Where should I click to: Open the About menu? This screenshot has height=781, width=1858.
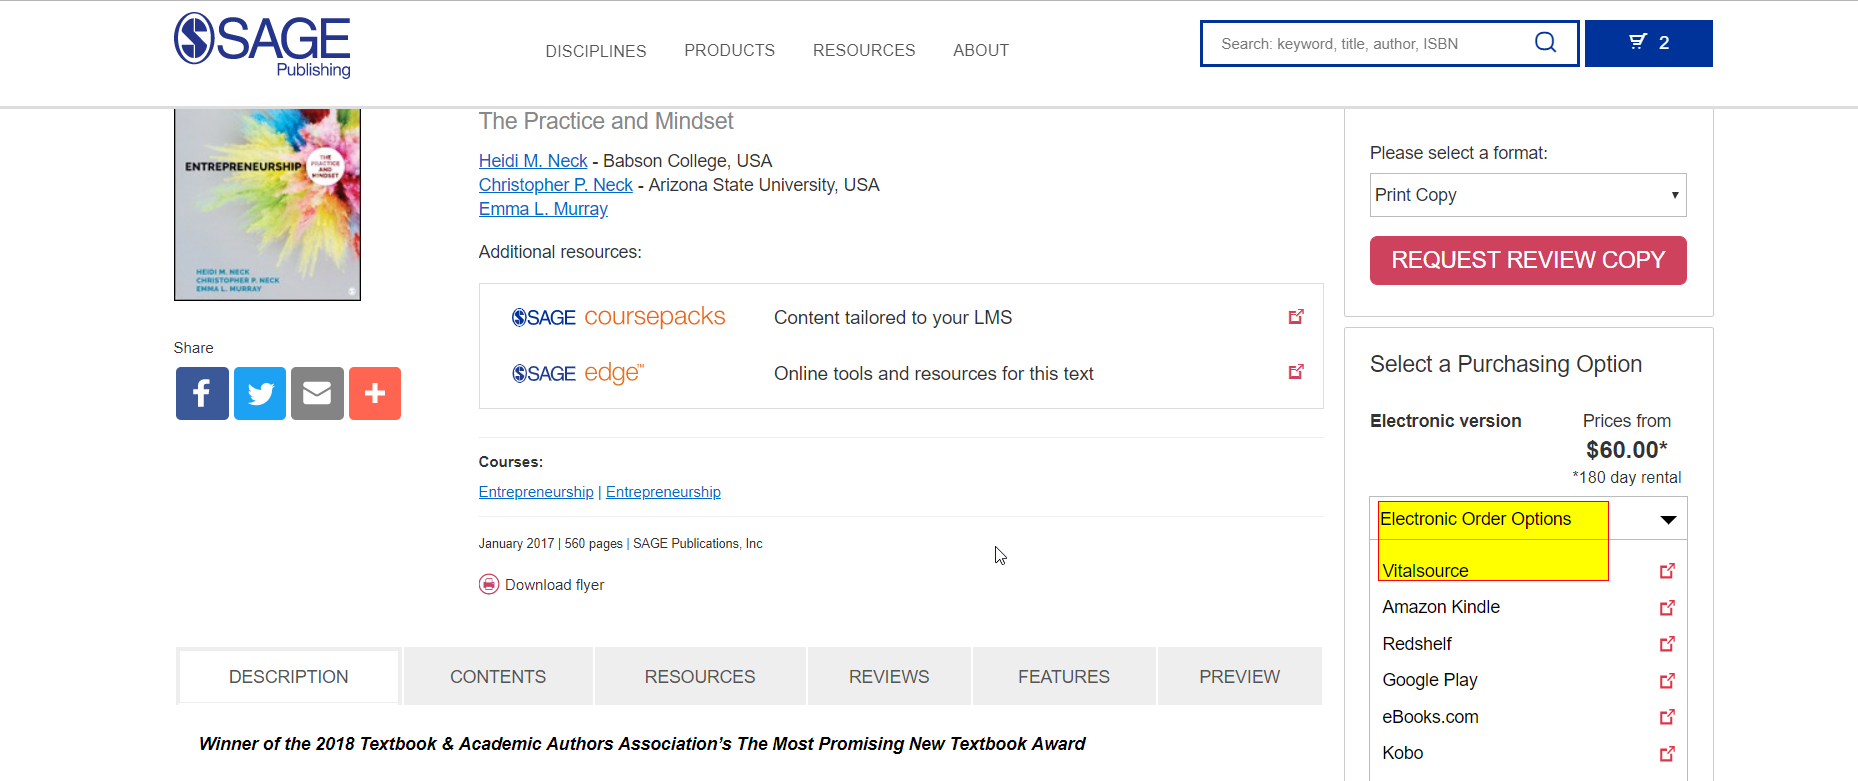click(x=981, y=50)
